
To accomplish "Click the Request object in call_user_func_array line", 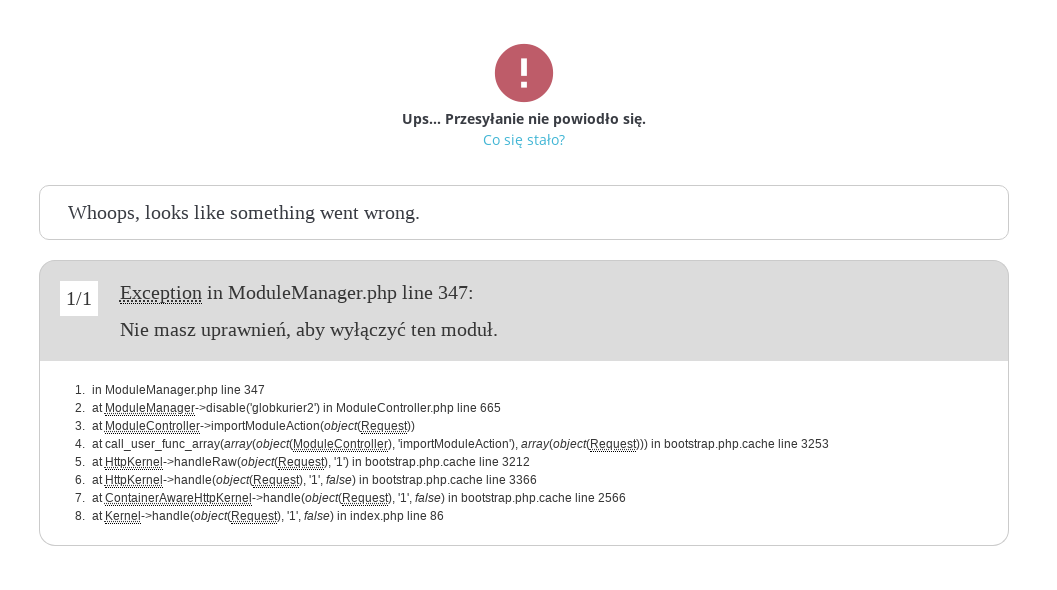I will [x=613, y=444].
